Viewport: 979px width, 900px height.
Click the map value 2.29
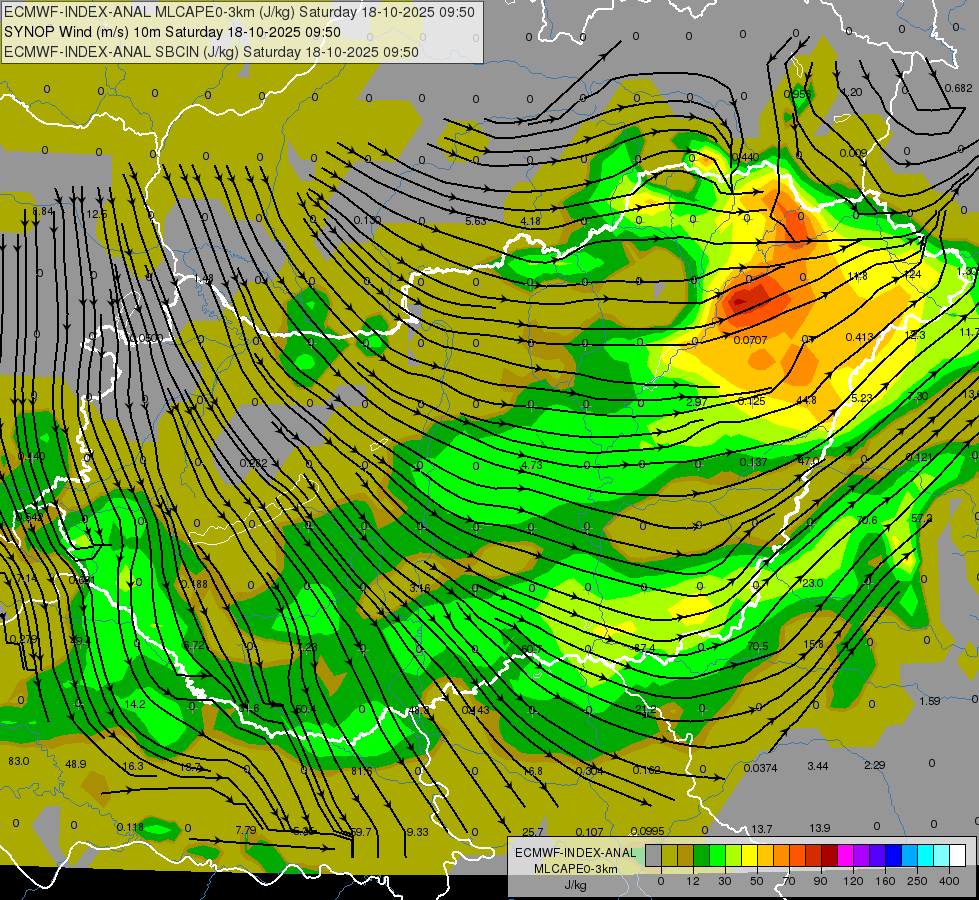point(875,764)
